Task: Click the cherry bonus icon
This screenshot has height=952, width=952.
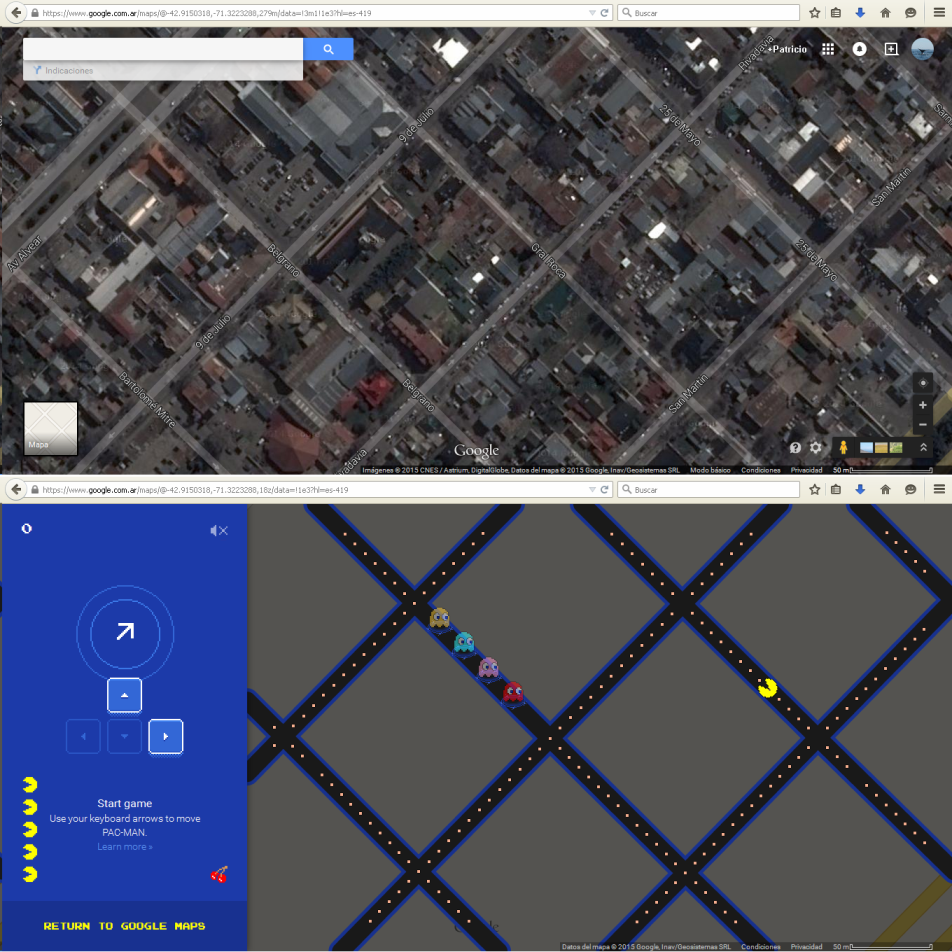Action: 219,874
